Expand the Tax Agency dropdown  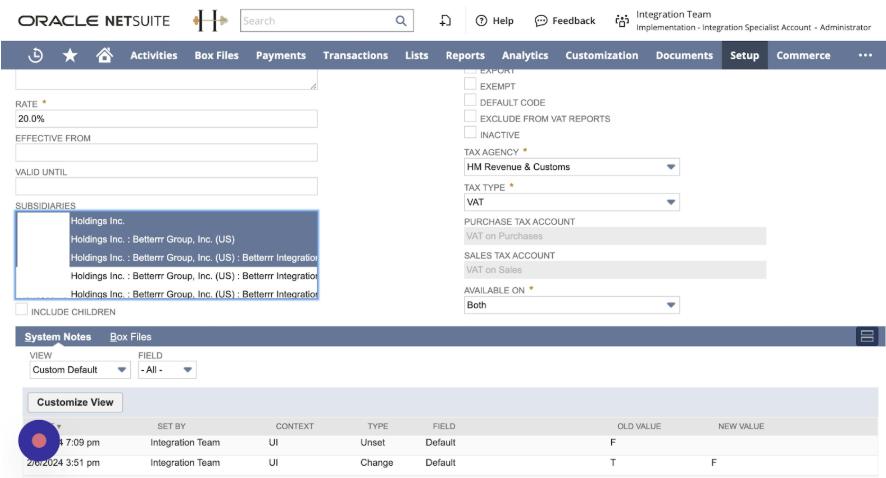click(x=671, y=167)
